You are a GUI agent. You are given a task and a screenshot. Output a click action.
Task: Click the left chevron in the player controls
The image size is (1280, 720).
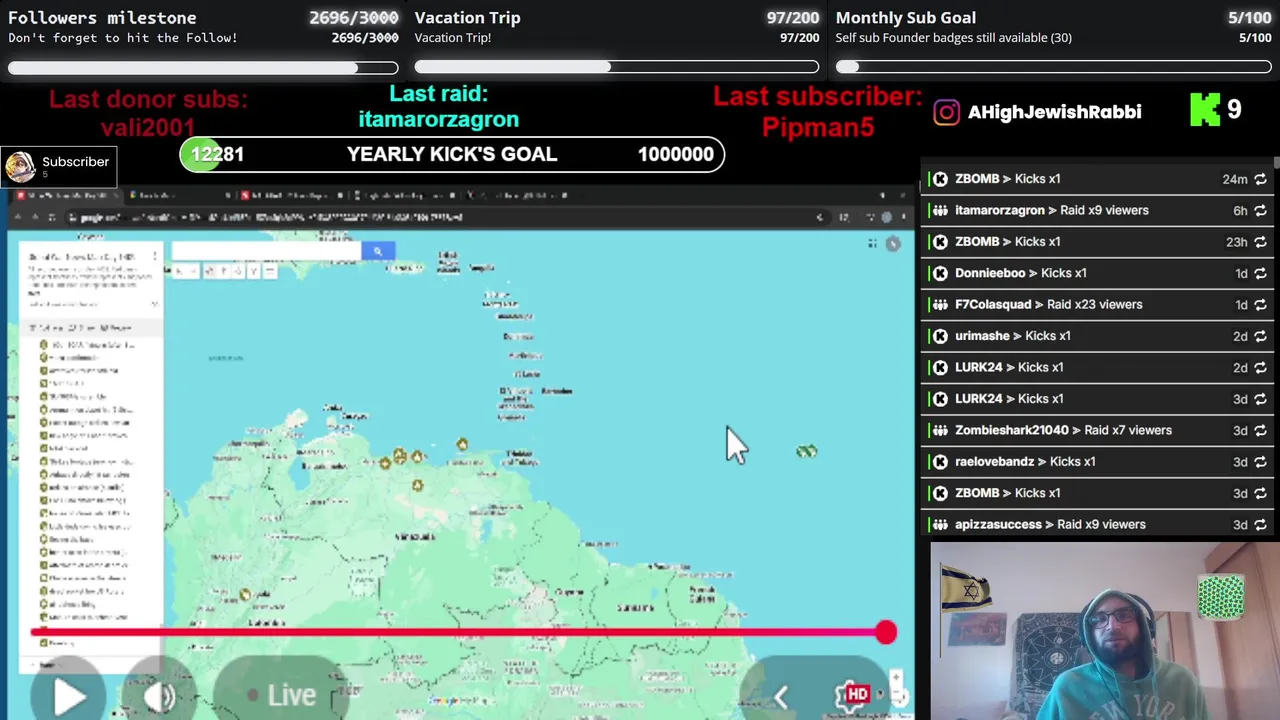tap(781, 697)
